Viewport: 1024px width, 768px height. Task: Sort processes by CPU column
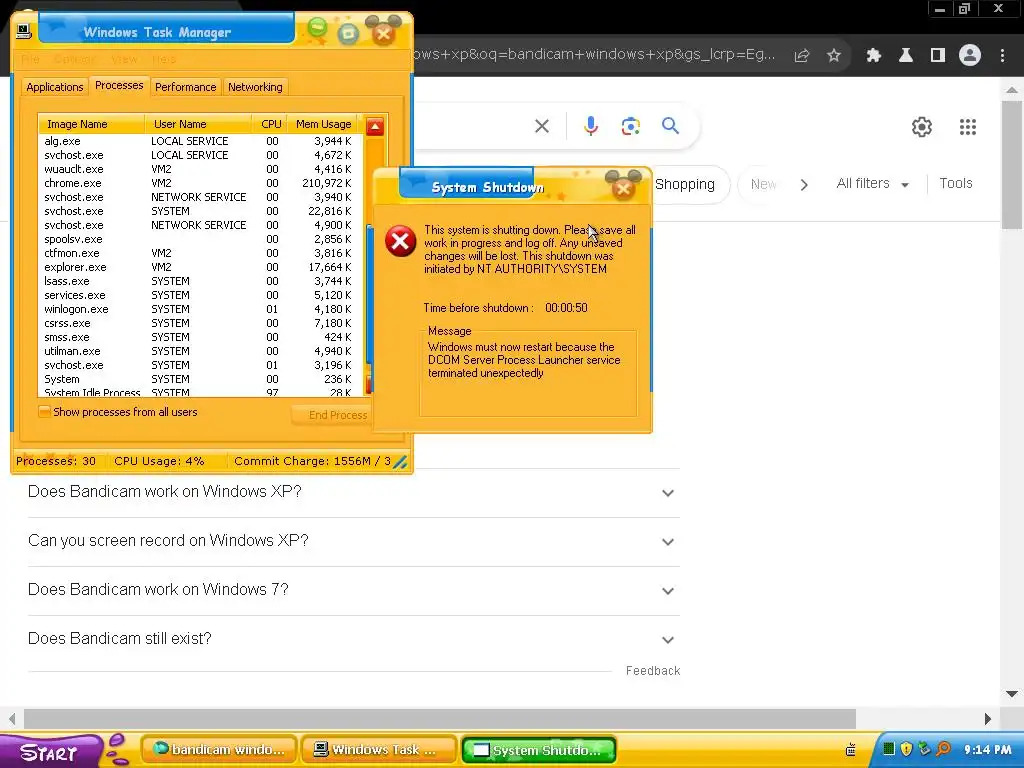pyautogui.click(x=271, y=124)
